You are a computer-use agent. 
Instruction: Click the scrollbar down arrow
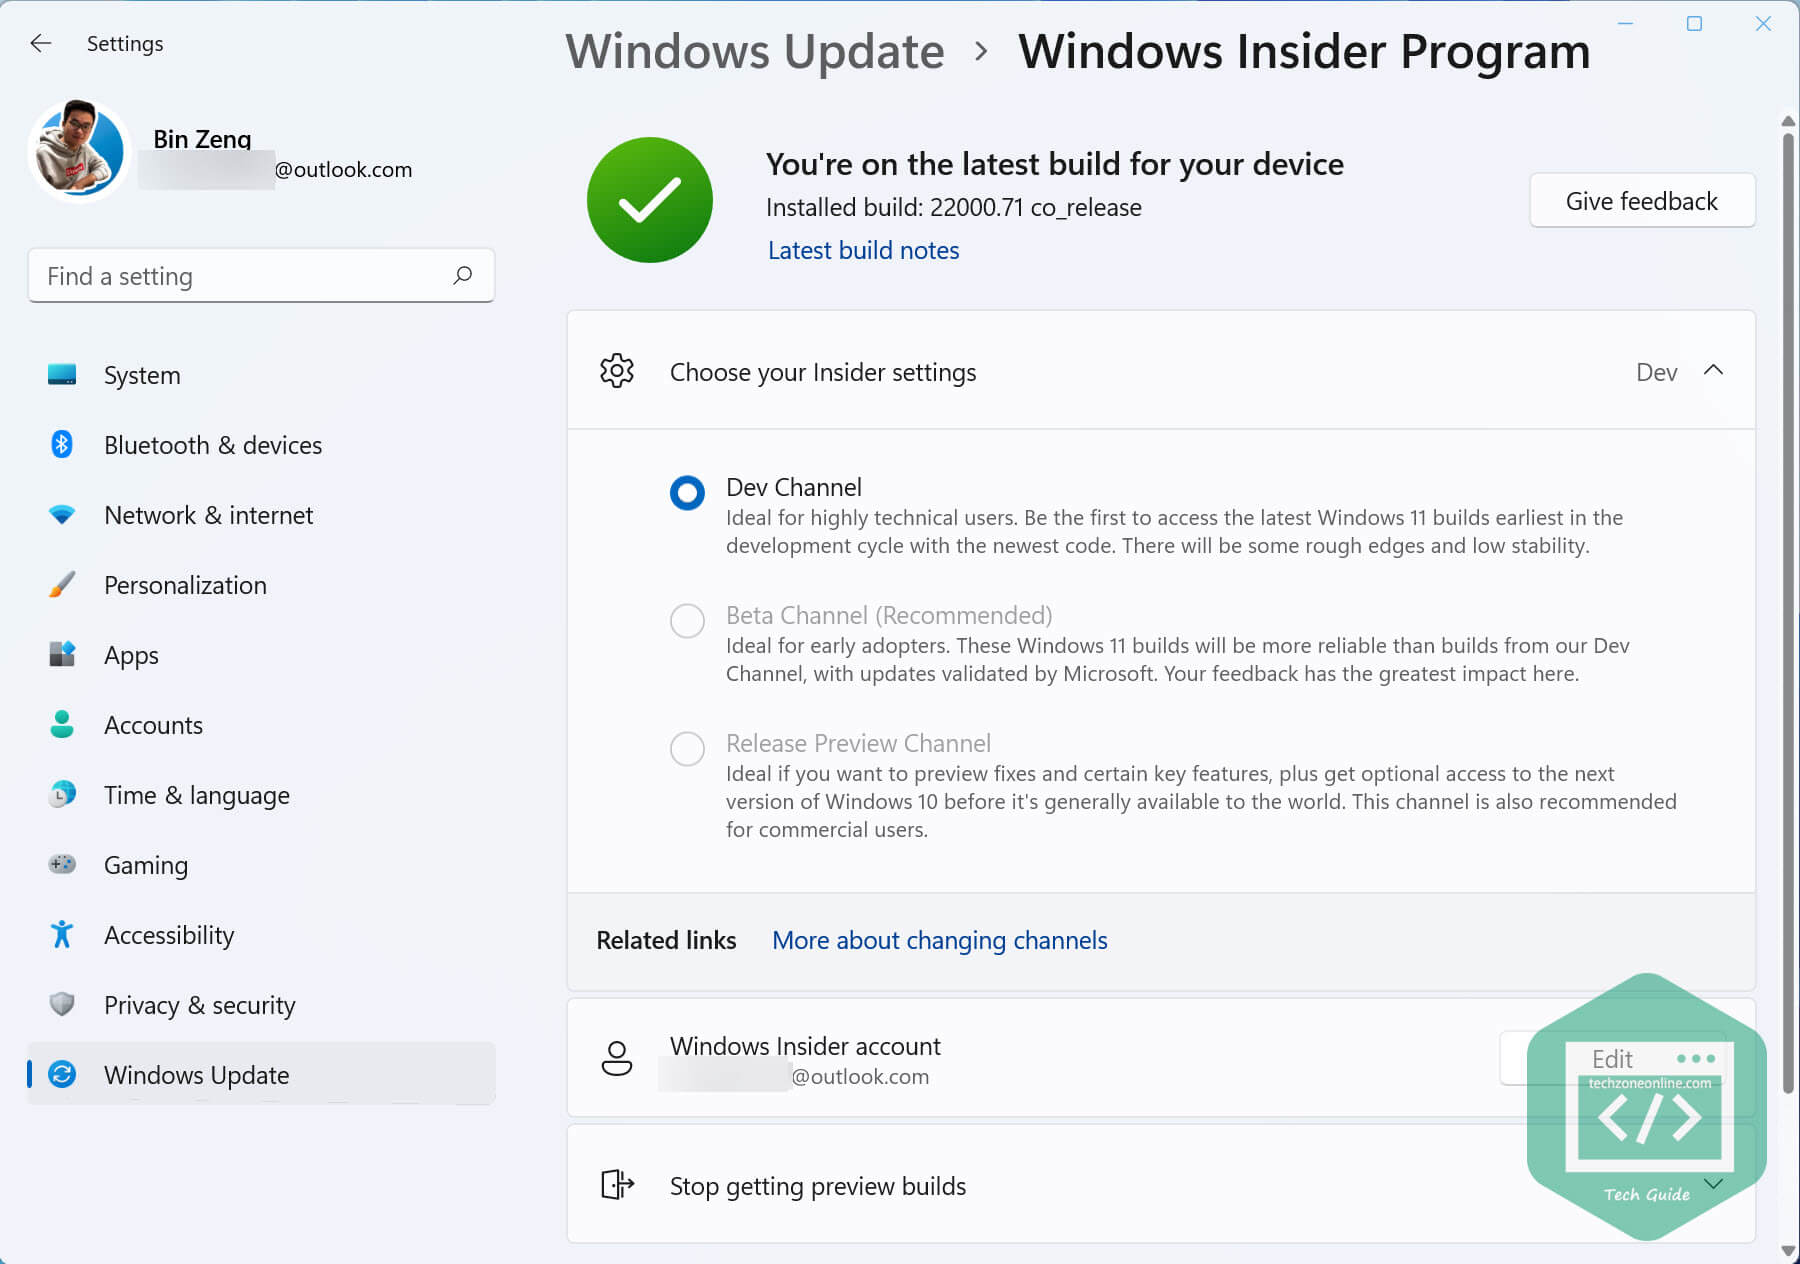[x=1788, y=1250]
